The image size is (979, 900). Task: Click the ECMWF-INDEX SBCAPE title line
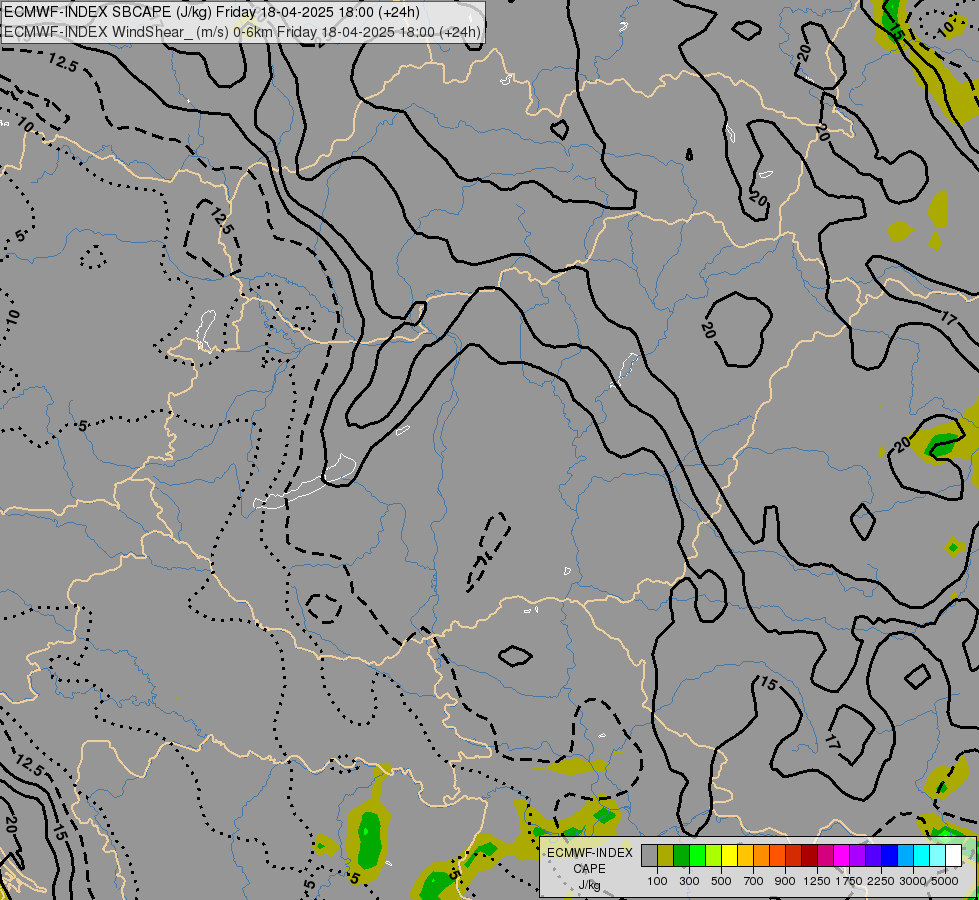(x=212, y=12)
